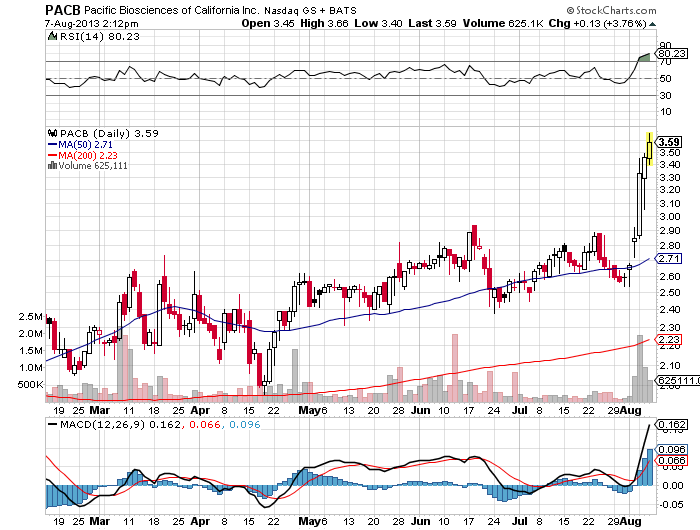The height and width of the screenshot is (530, 700).
Task: Click the date stamp 7-Aug-2013 2:12pm
Action: tap(92, 24)
